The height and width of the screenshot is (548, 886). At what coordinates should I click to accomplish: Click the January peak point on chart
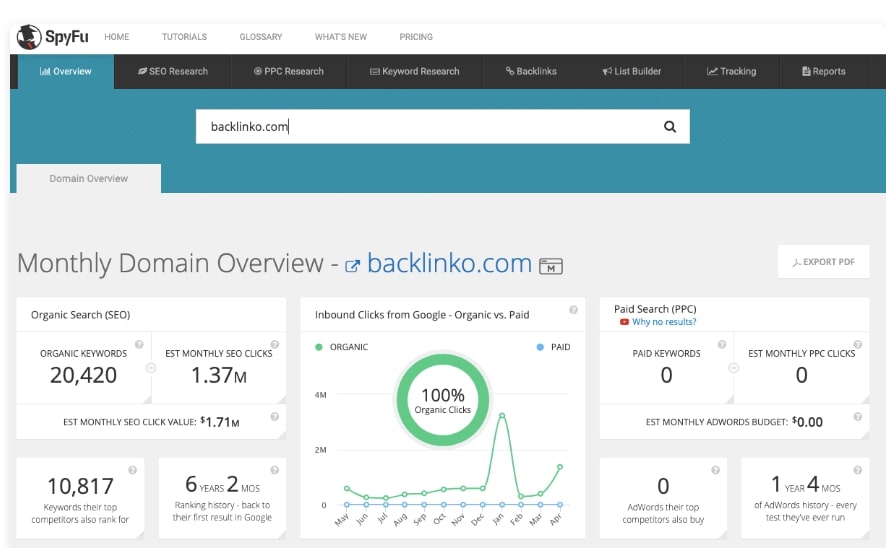(502, 416)
